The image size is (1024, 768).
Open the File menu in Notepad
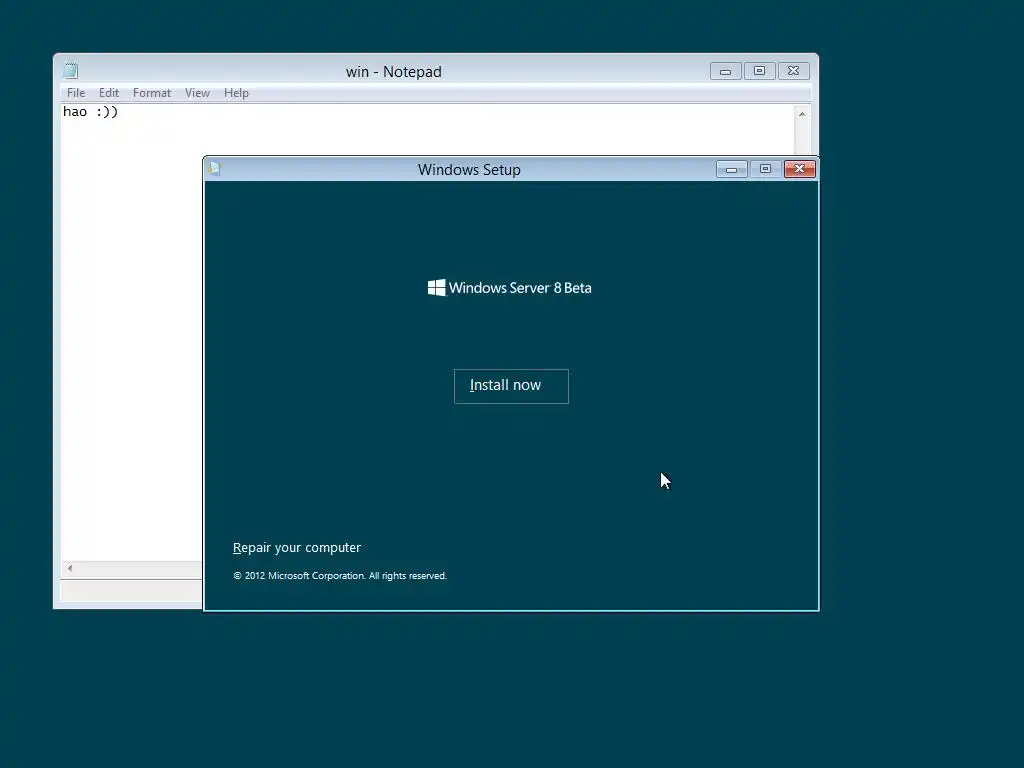(x=76, y=93)
